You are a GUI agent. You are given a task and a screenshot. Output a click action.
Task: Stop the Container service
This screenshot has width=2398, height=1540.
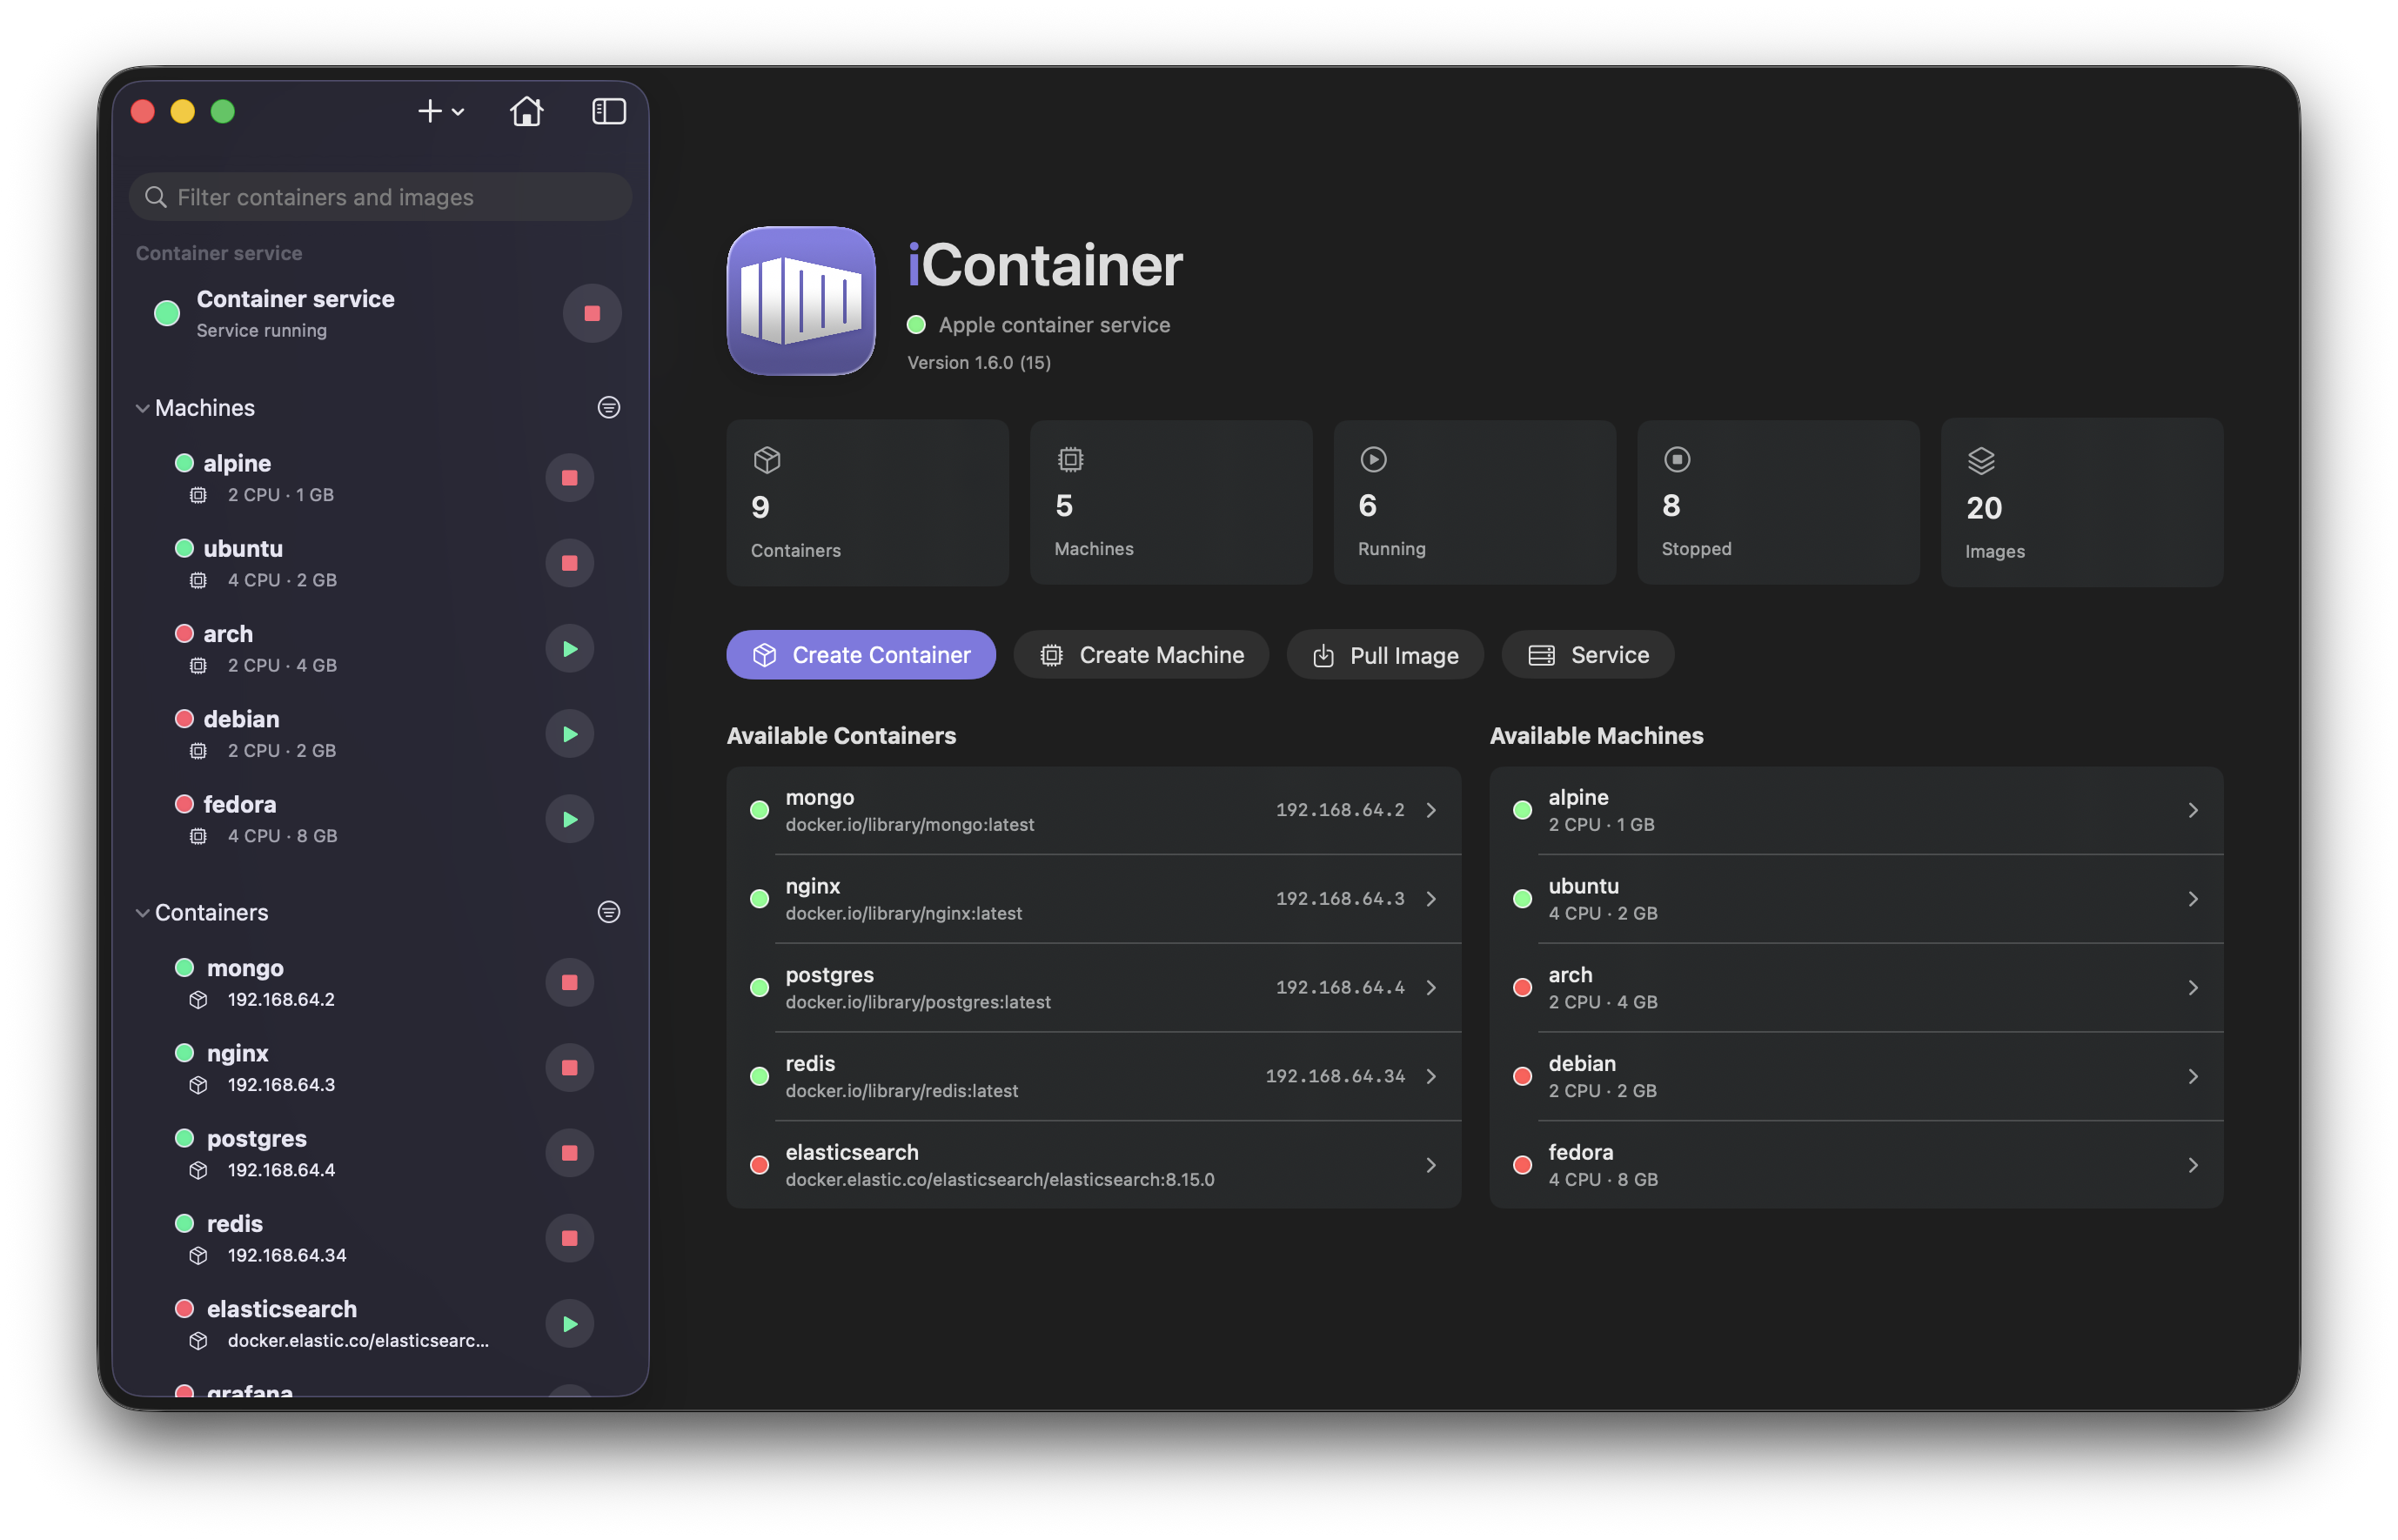[x=592, y=314]
